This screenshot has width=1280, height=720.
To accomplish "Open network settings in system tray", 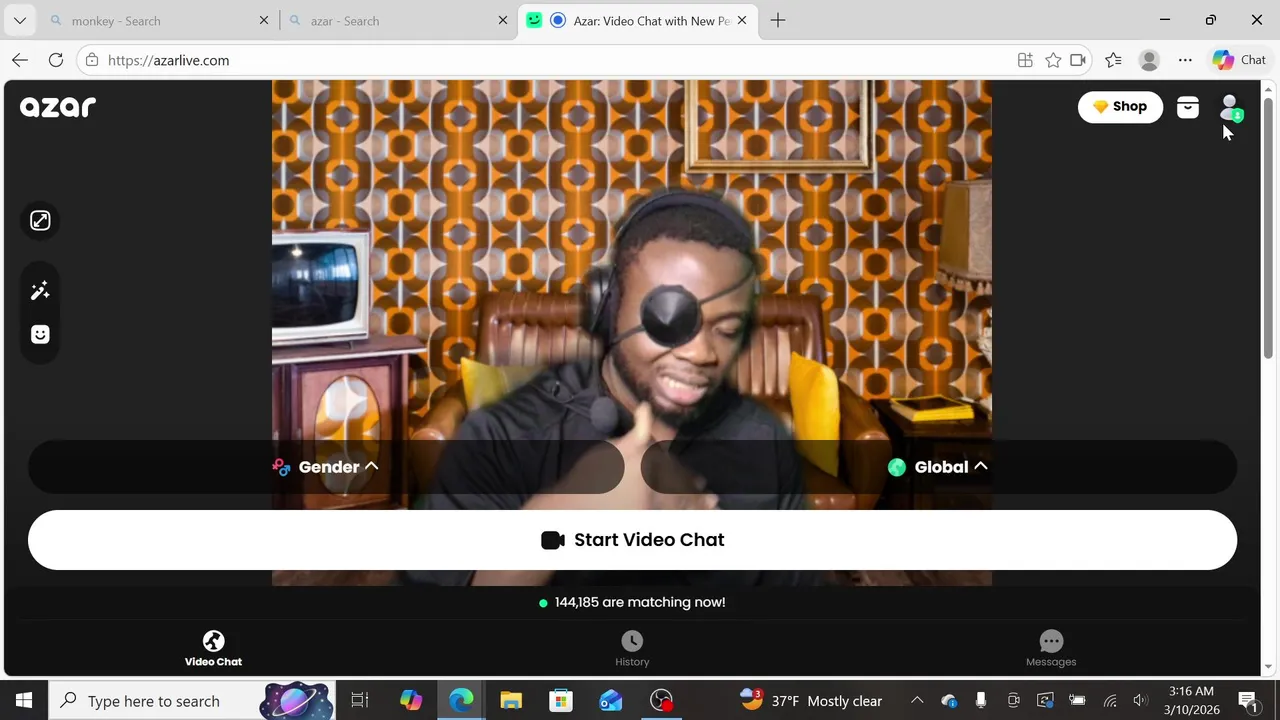I will [x=1110, y=700].
